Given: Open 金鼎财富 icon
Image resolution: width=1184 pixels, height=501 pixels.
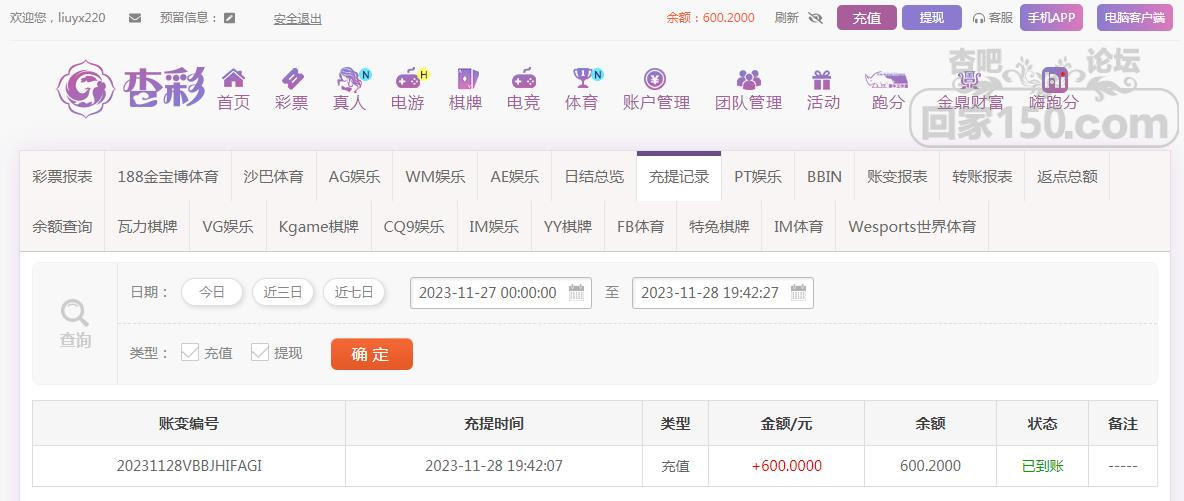Looking at the screenshot, I should pyautogui.click(x=968, y=79).
